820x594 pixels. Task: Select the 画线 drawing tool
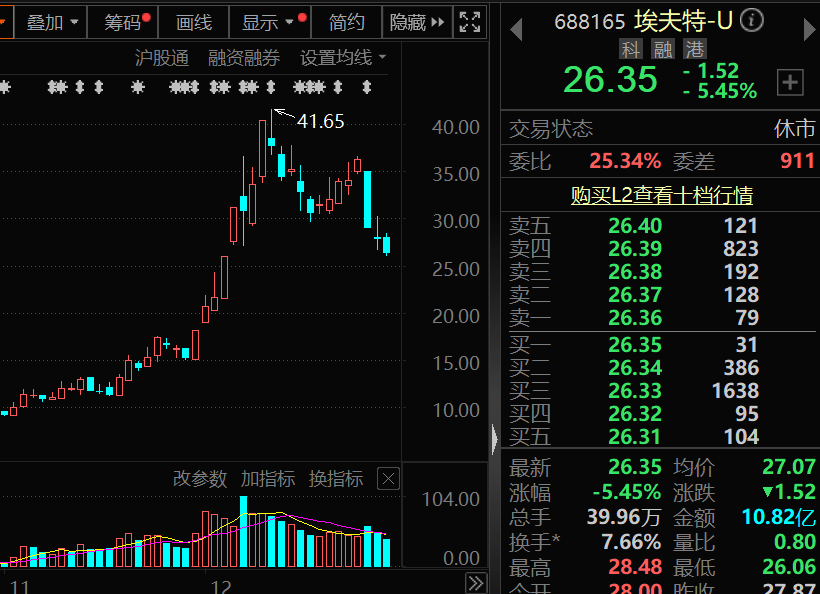pyautogui.click(x=192, y=22)
